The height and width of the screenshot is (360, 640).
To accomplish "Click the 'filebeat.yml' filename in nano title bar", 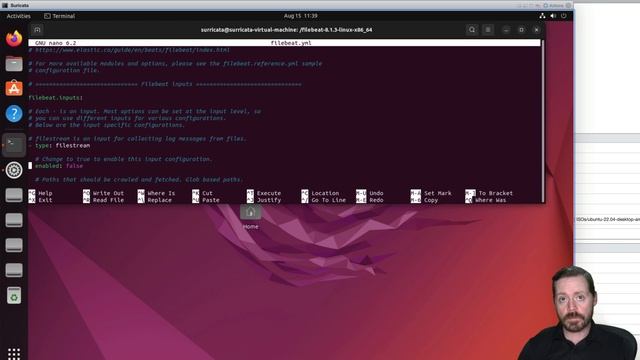I will pos(291,43).
